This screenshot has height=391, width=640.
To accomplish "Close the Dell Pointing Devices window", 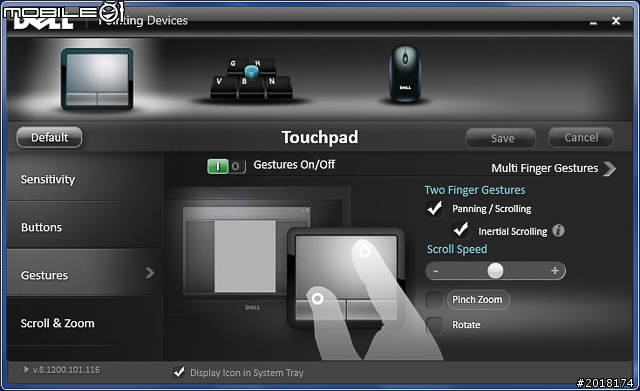I will (x=616, y=20).
